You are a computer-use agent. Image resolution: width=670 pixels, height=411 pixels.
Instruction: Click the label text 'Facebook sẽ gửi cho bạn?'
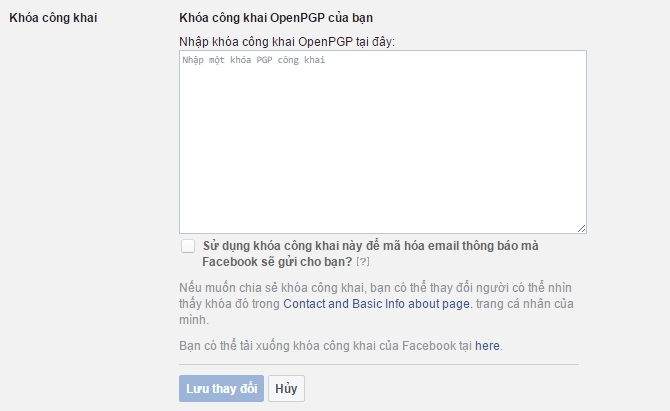tap(277, 262)
